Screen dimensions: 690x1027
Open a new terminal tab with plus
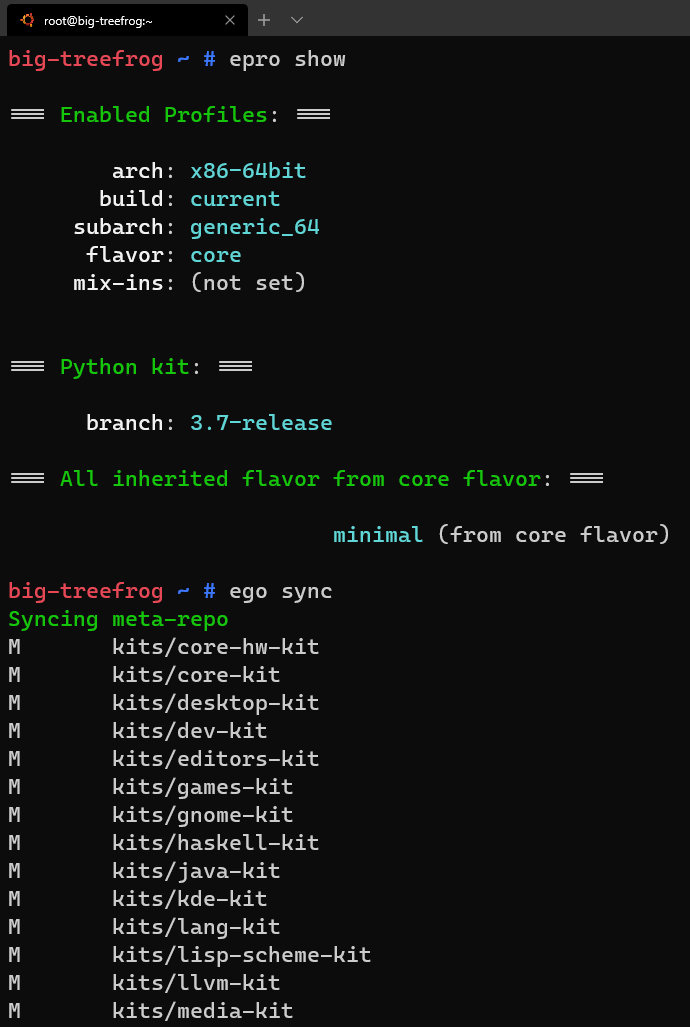(x=265, y=19)
